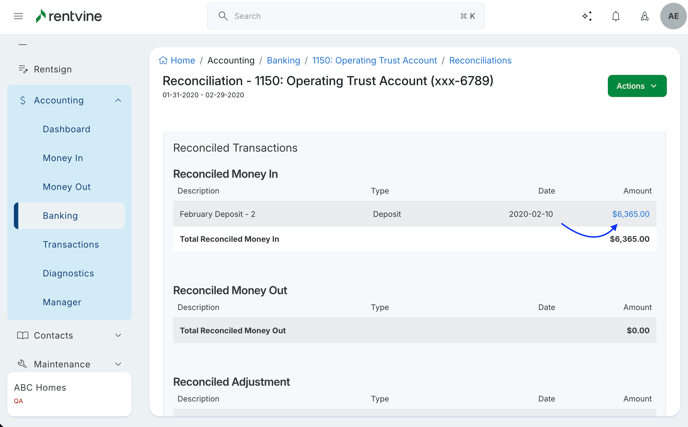Go to Transactions in the sidebar
This screenshot has height=427, width=688.
coord(71,244)
